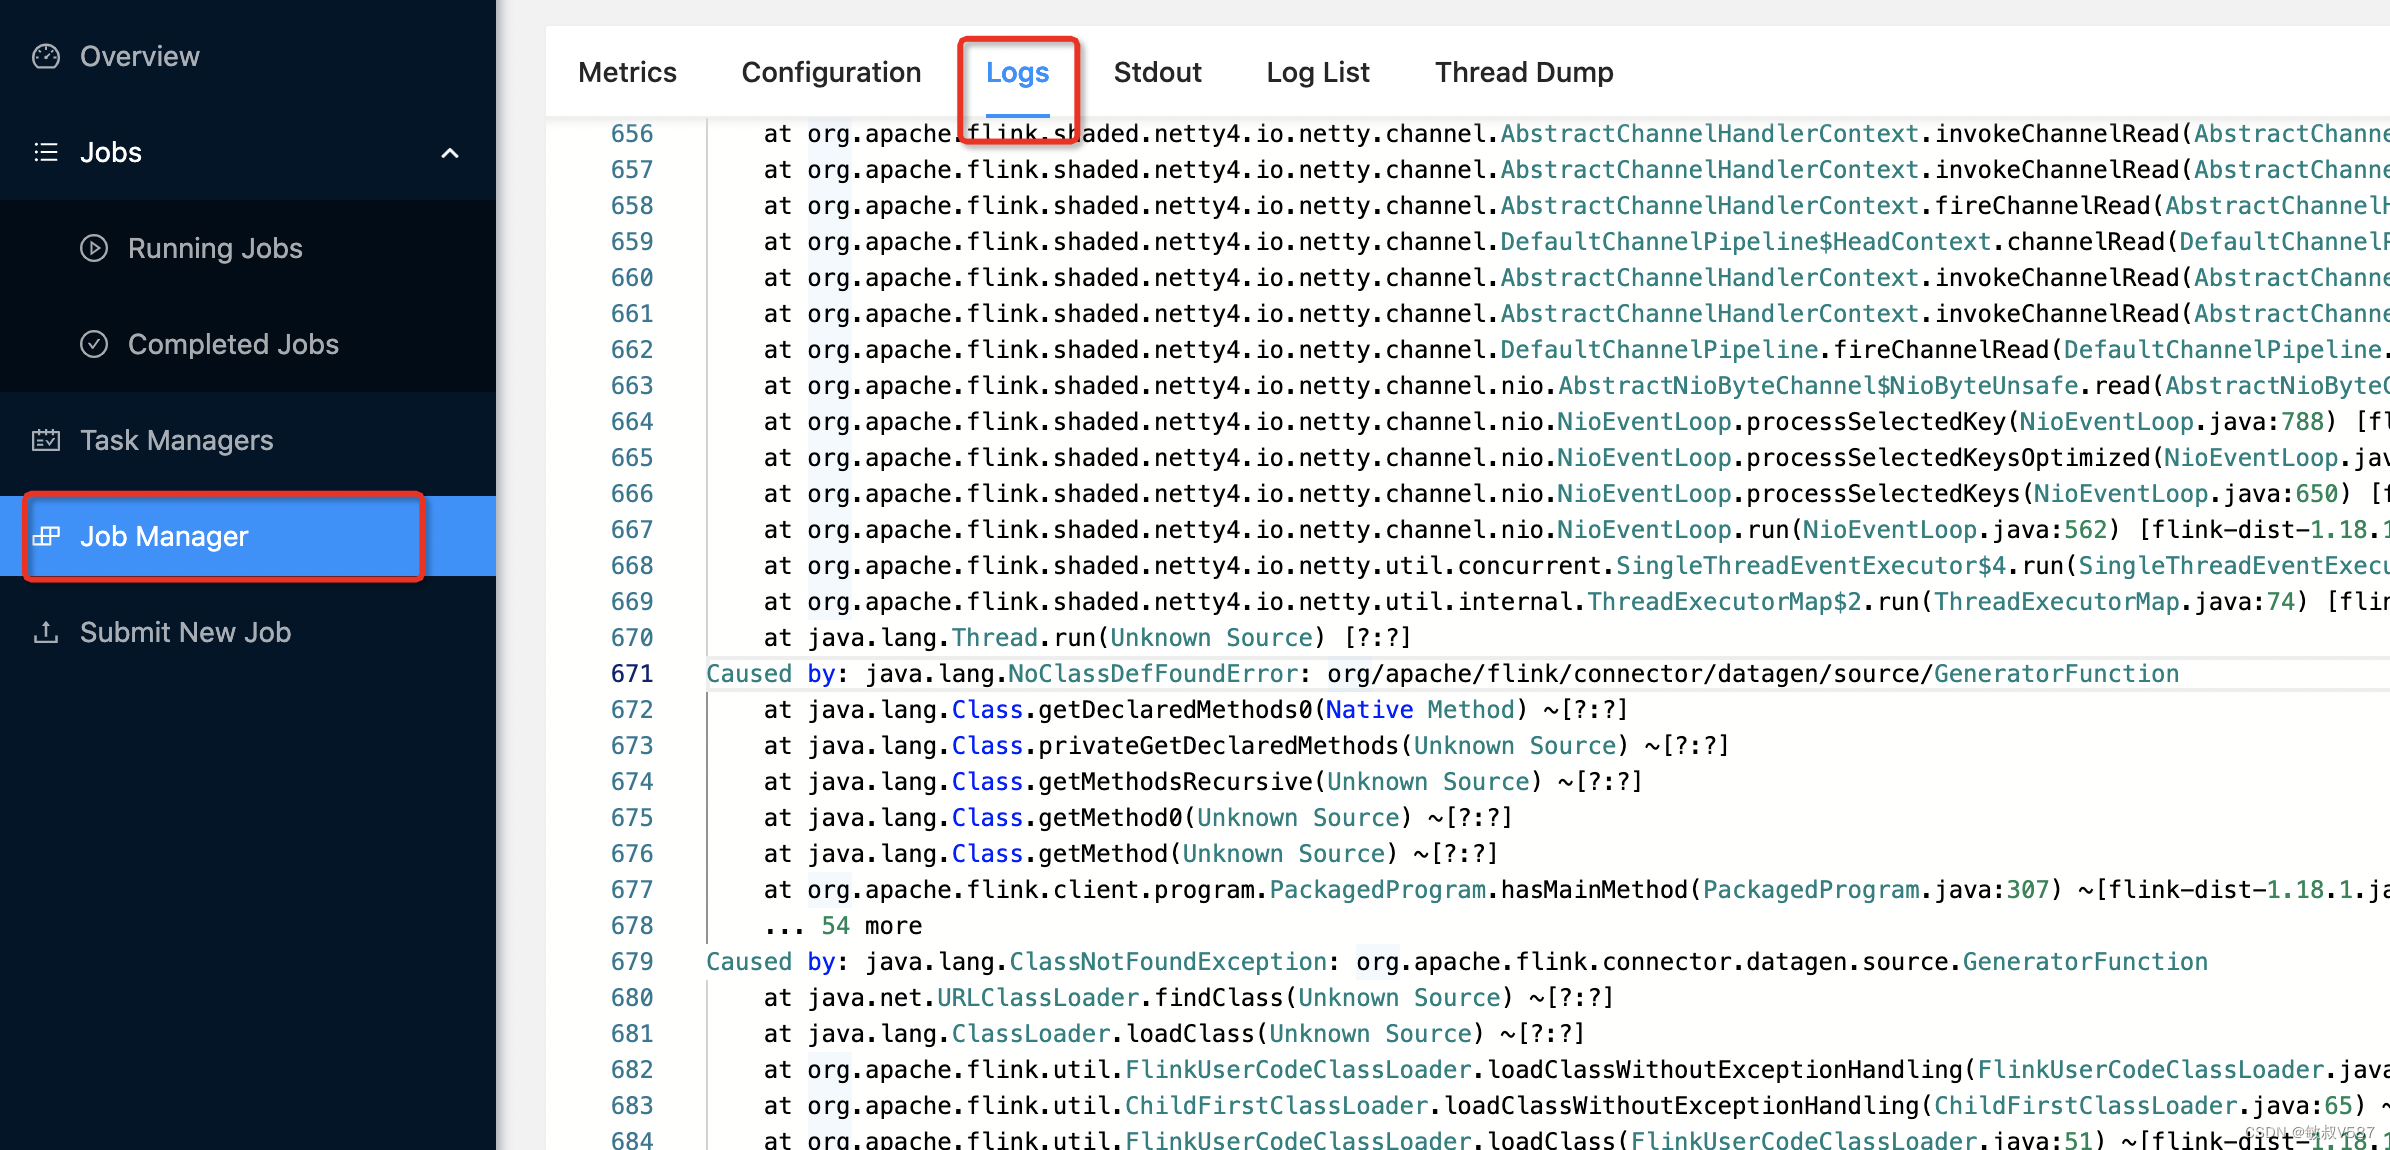
Task: Click 'Native Method' on line 672
Action: (1420, 710)
